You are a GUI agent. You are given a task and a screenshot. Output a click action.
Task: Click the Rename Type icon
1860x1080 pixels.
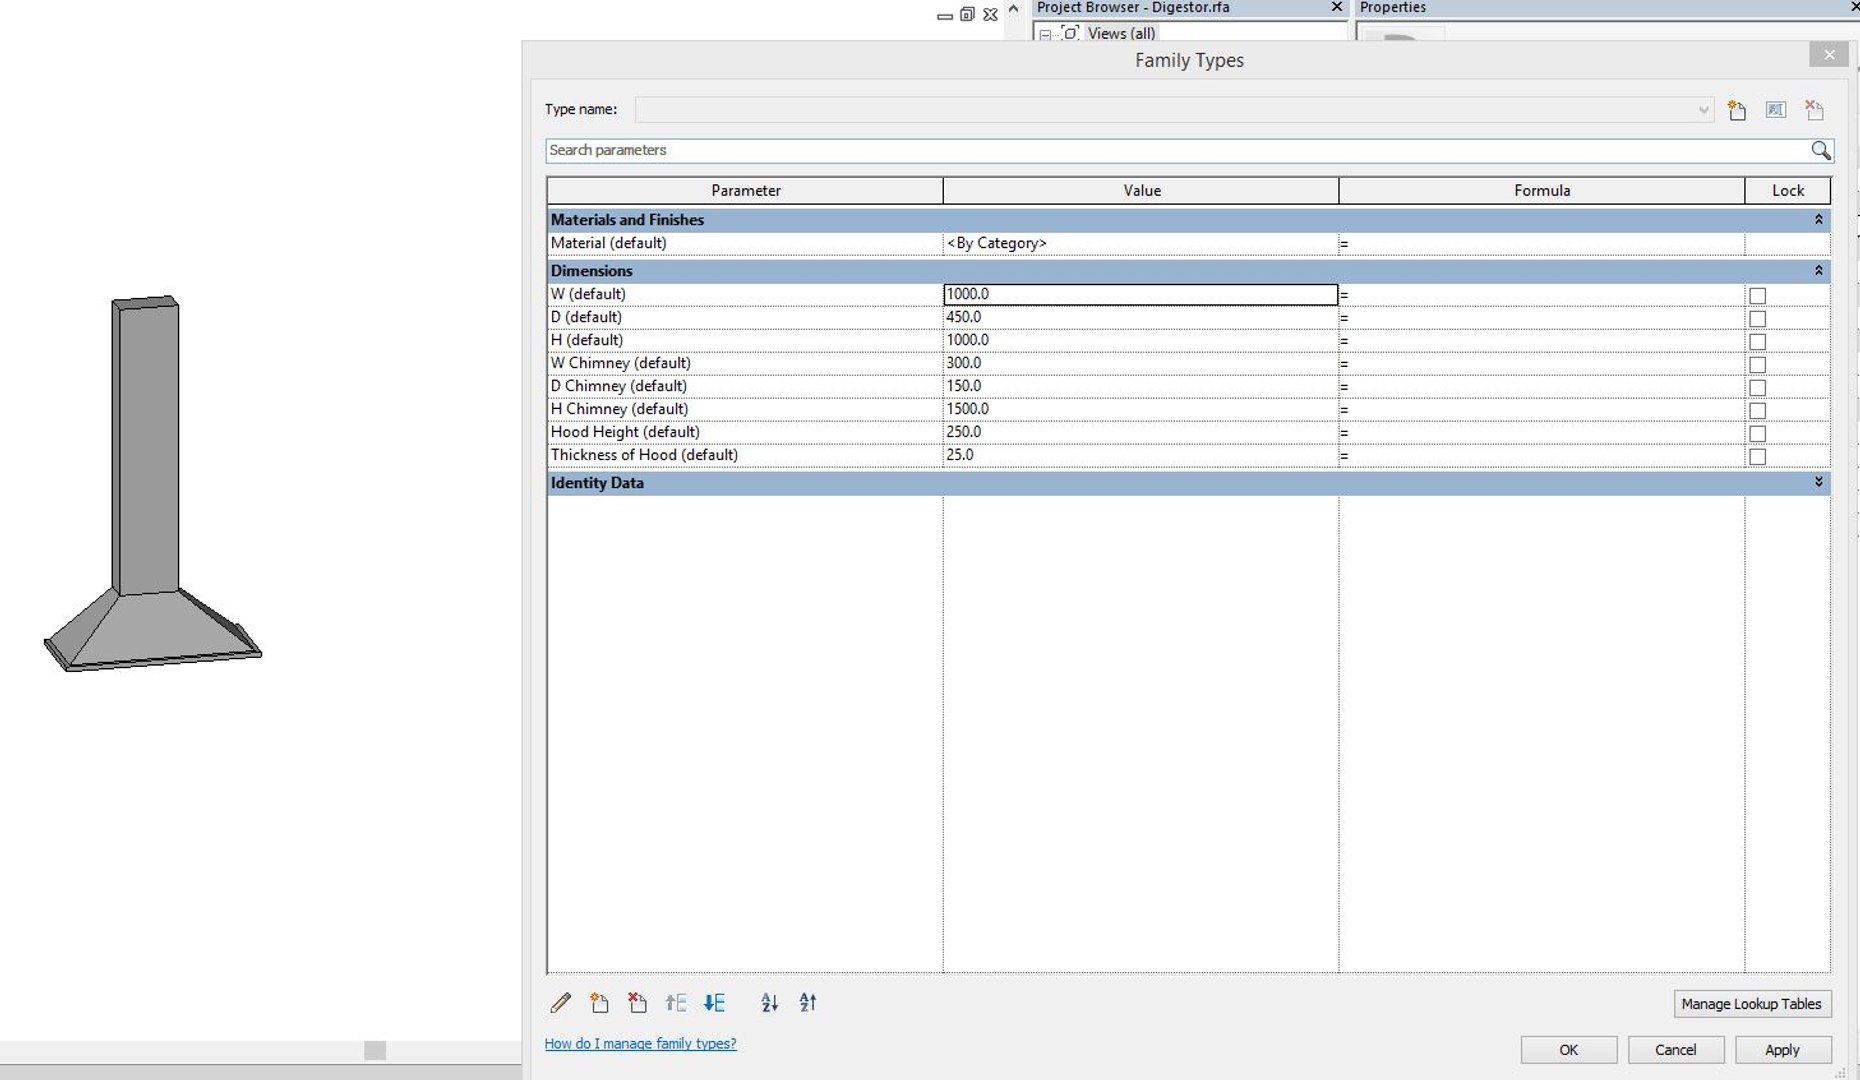click(1776, 110)
